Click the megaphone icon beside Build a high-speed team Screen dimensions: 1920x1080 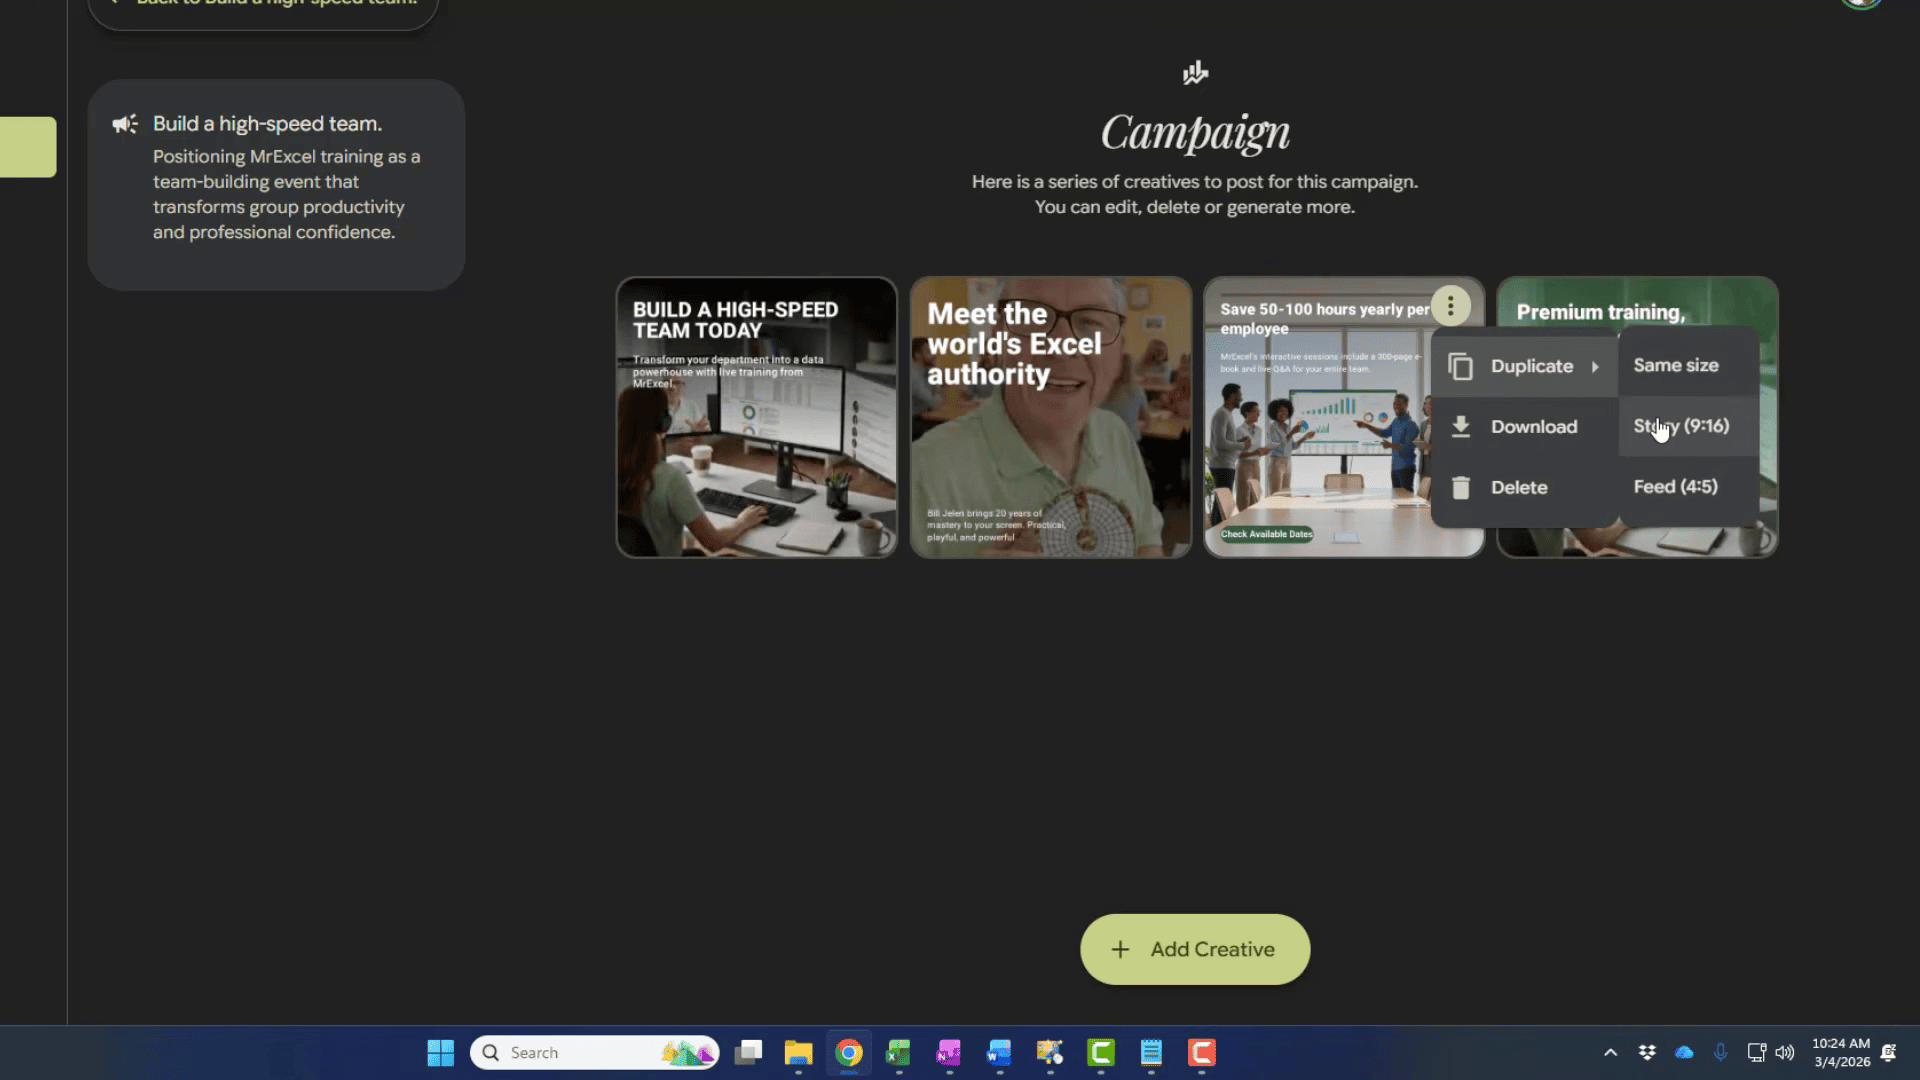click(x=125, y=124)
